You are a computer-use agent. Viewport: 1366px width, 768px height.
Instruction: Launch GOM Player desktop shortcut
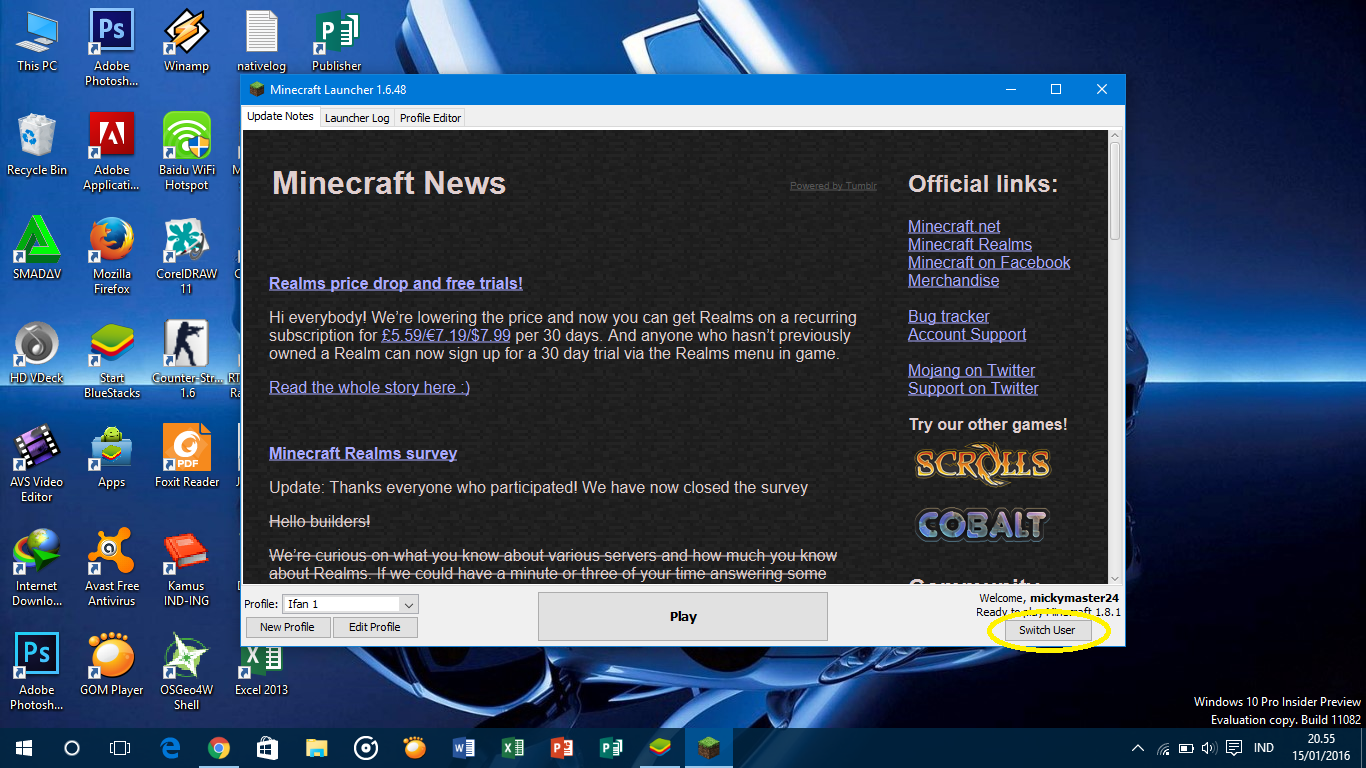[112, 665]
